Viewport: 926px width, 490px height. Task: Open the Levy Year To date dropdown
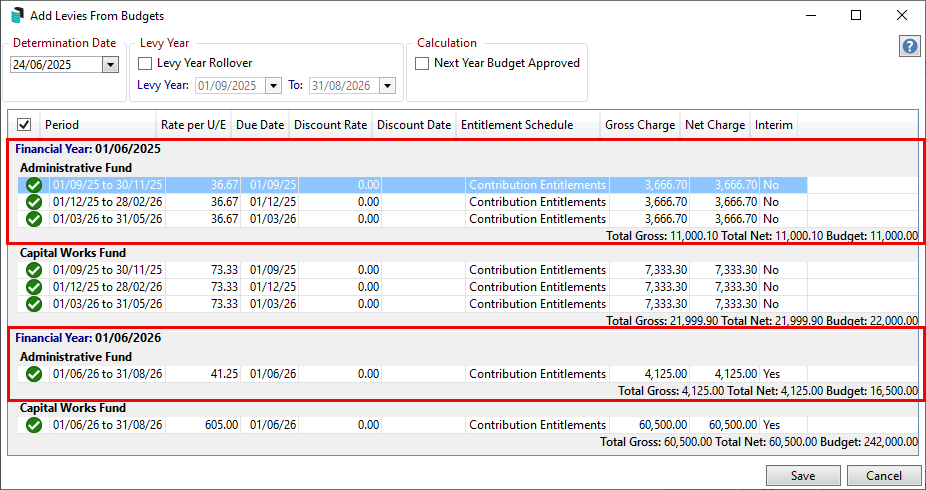[x=387, y=86]
